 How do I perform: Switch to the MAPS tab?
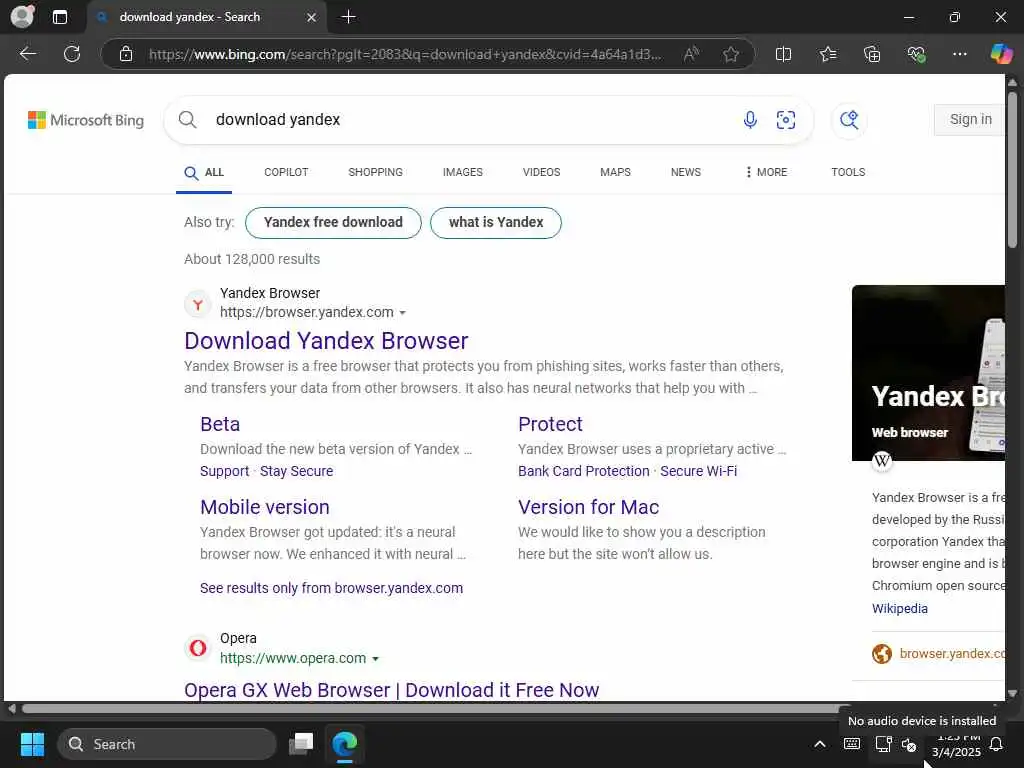pos(615,172)
